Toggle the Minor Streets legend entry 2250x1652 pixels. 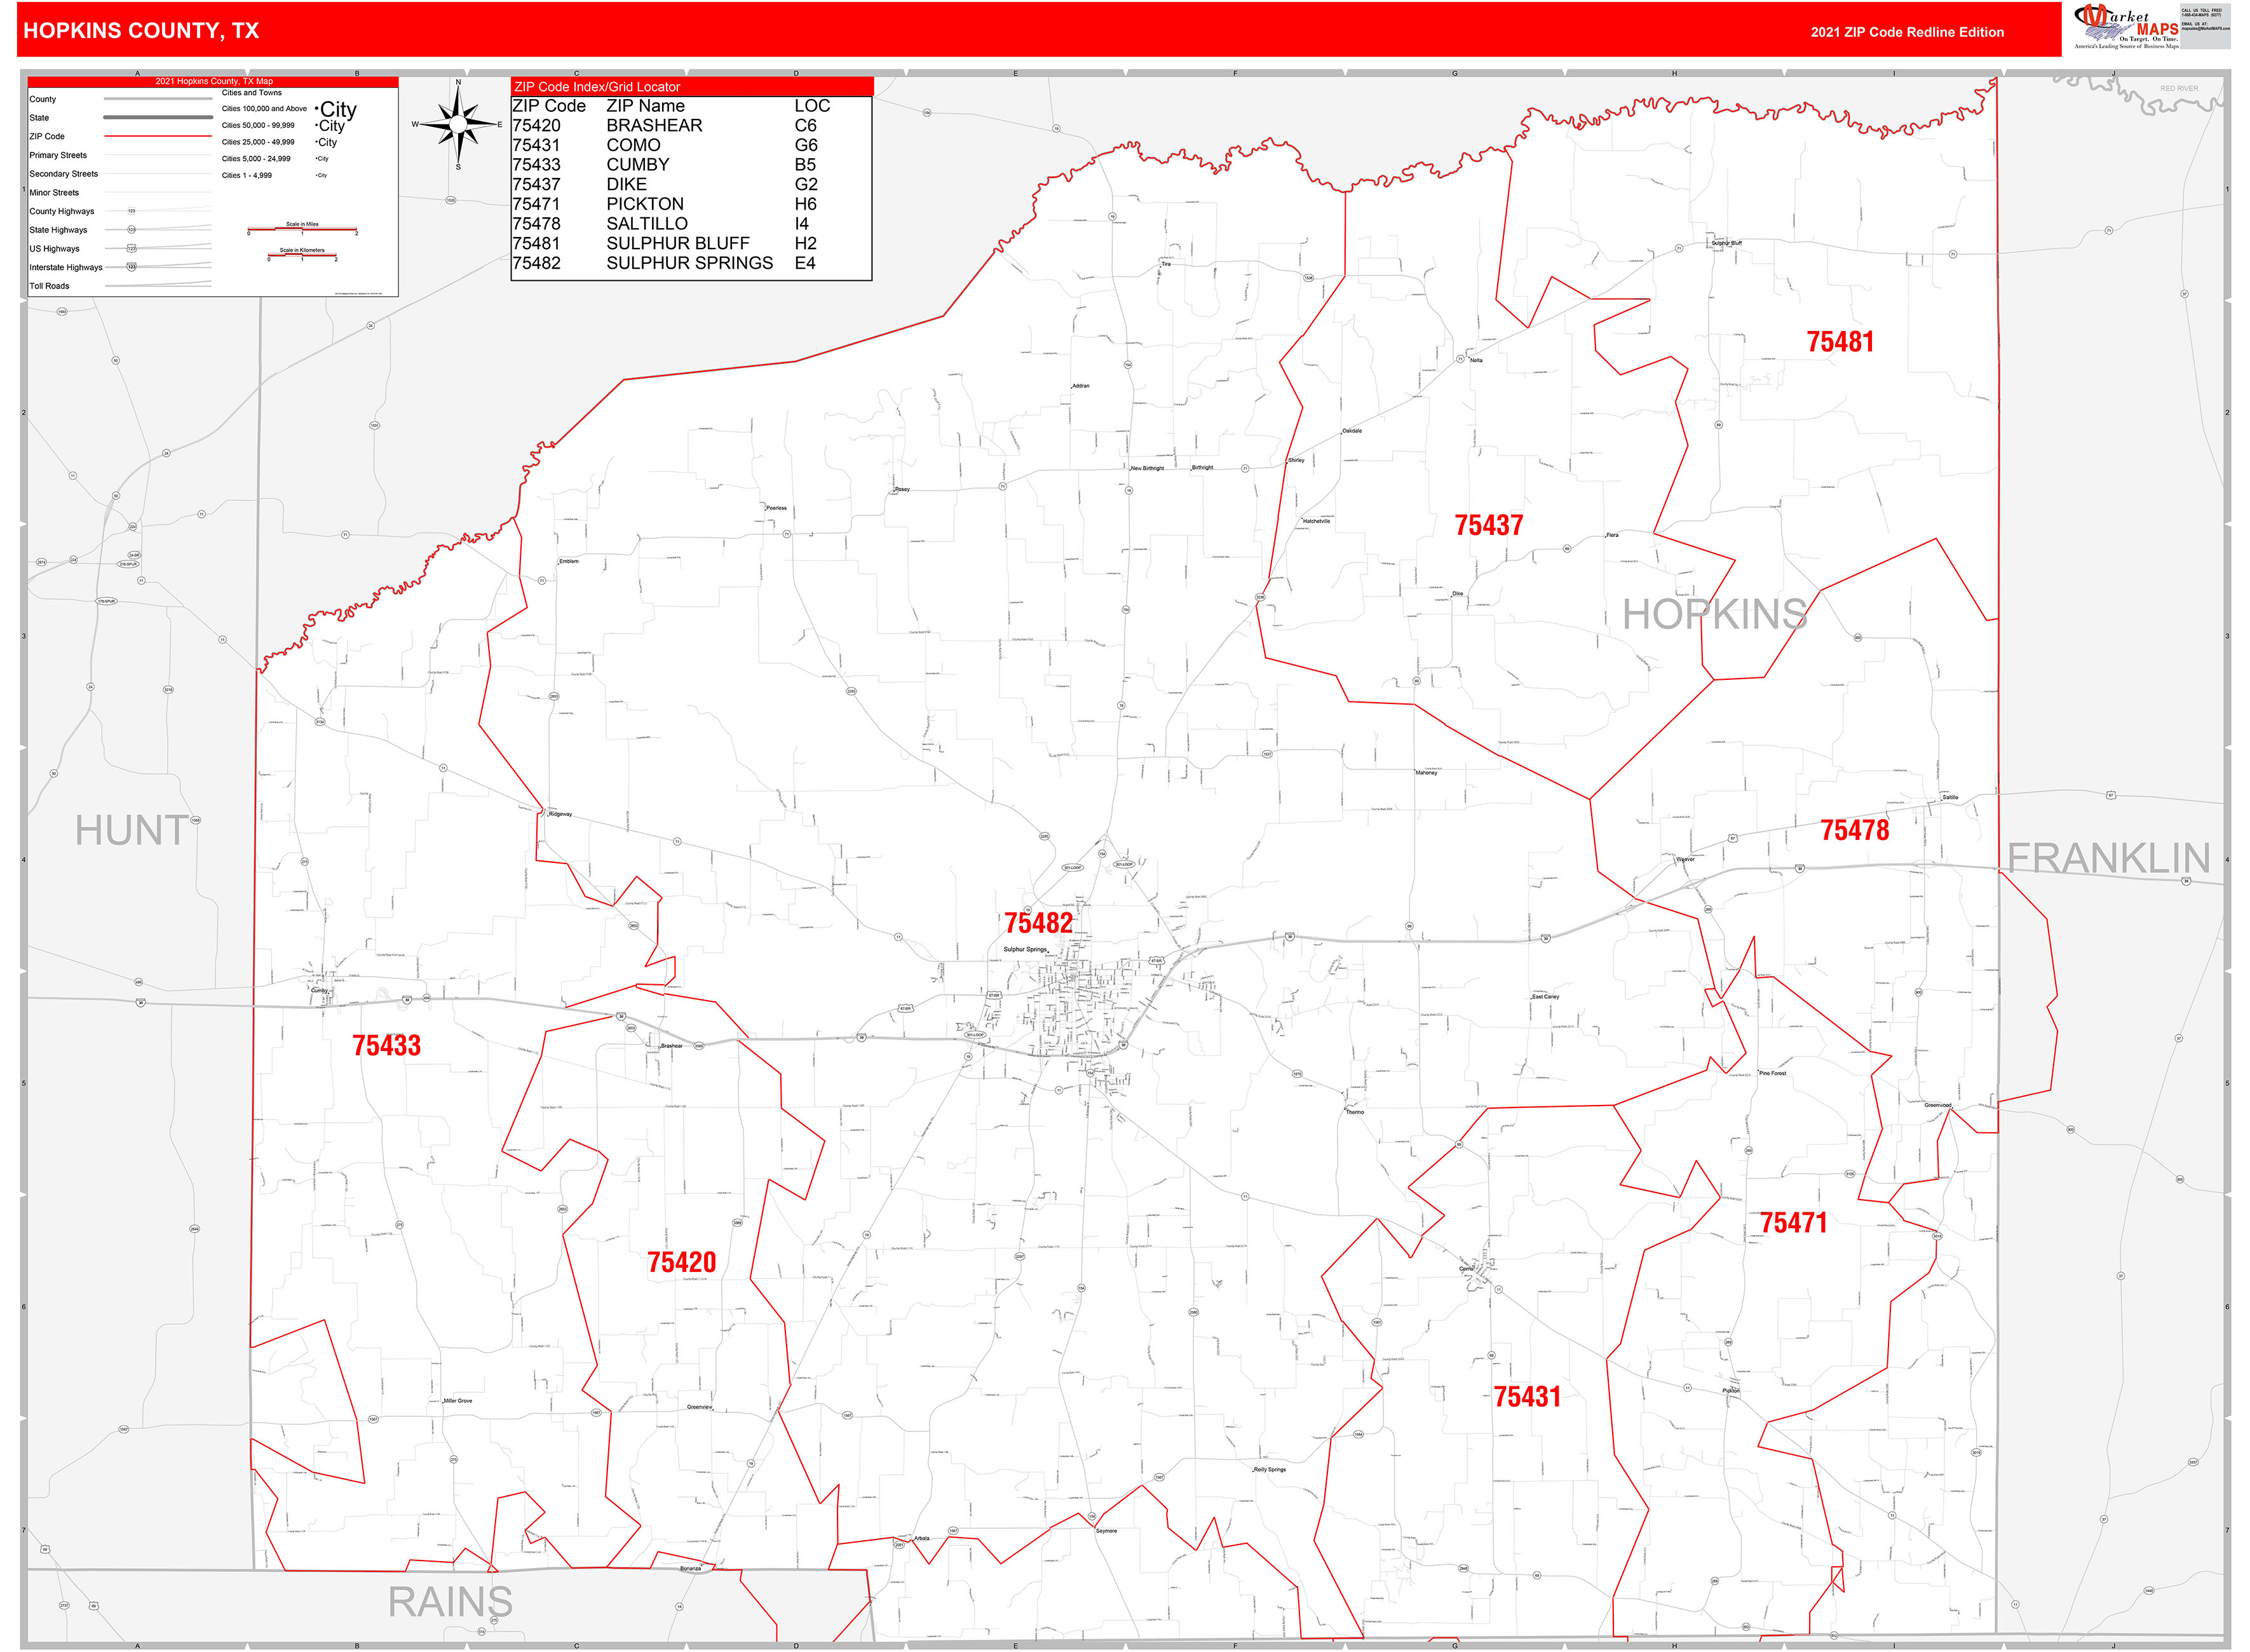55,193
